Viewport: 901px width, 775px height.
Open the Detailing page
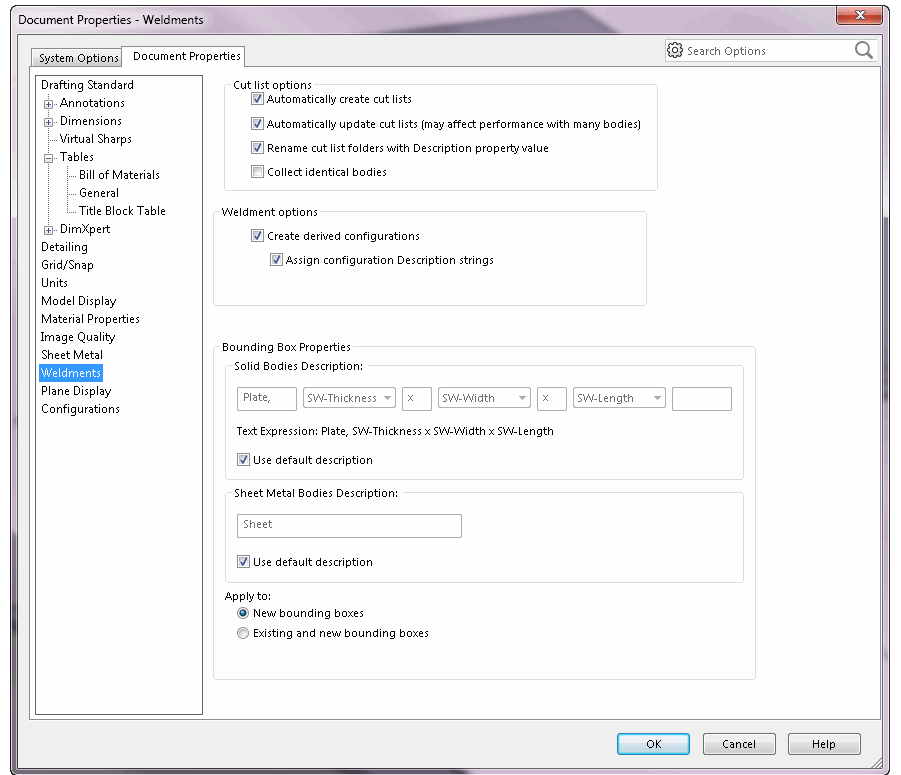pos(64,247)
